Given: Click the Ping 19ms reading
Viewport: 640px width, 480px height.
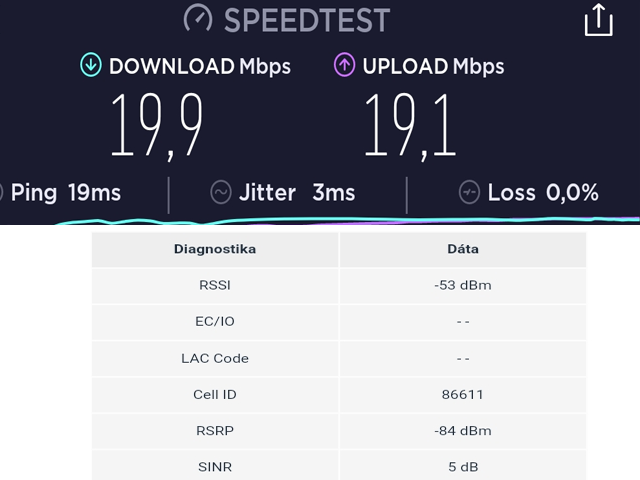Looking at the screenshot, I should pyautogui.click(x=66, y=192).
